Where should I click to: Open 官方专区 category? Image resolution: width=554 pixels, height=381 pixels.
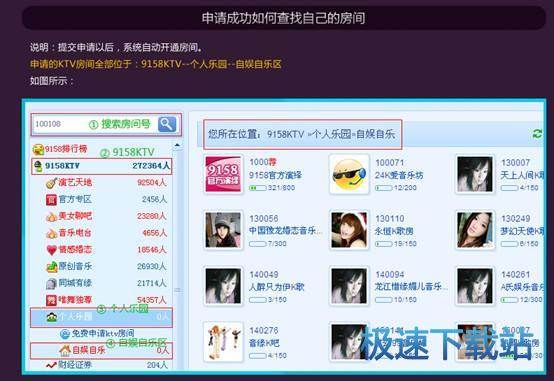(75, 199)
